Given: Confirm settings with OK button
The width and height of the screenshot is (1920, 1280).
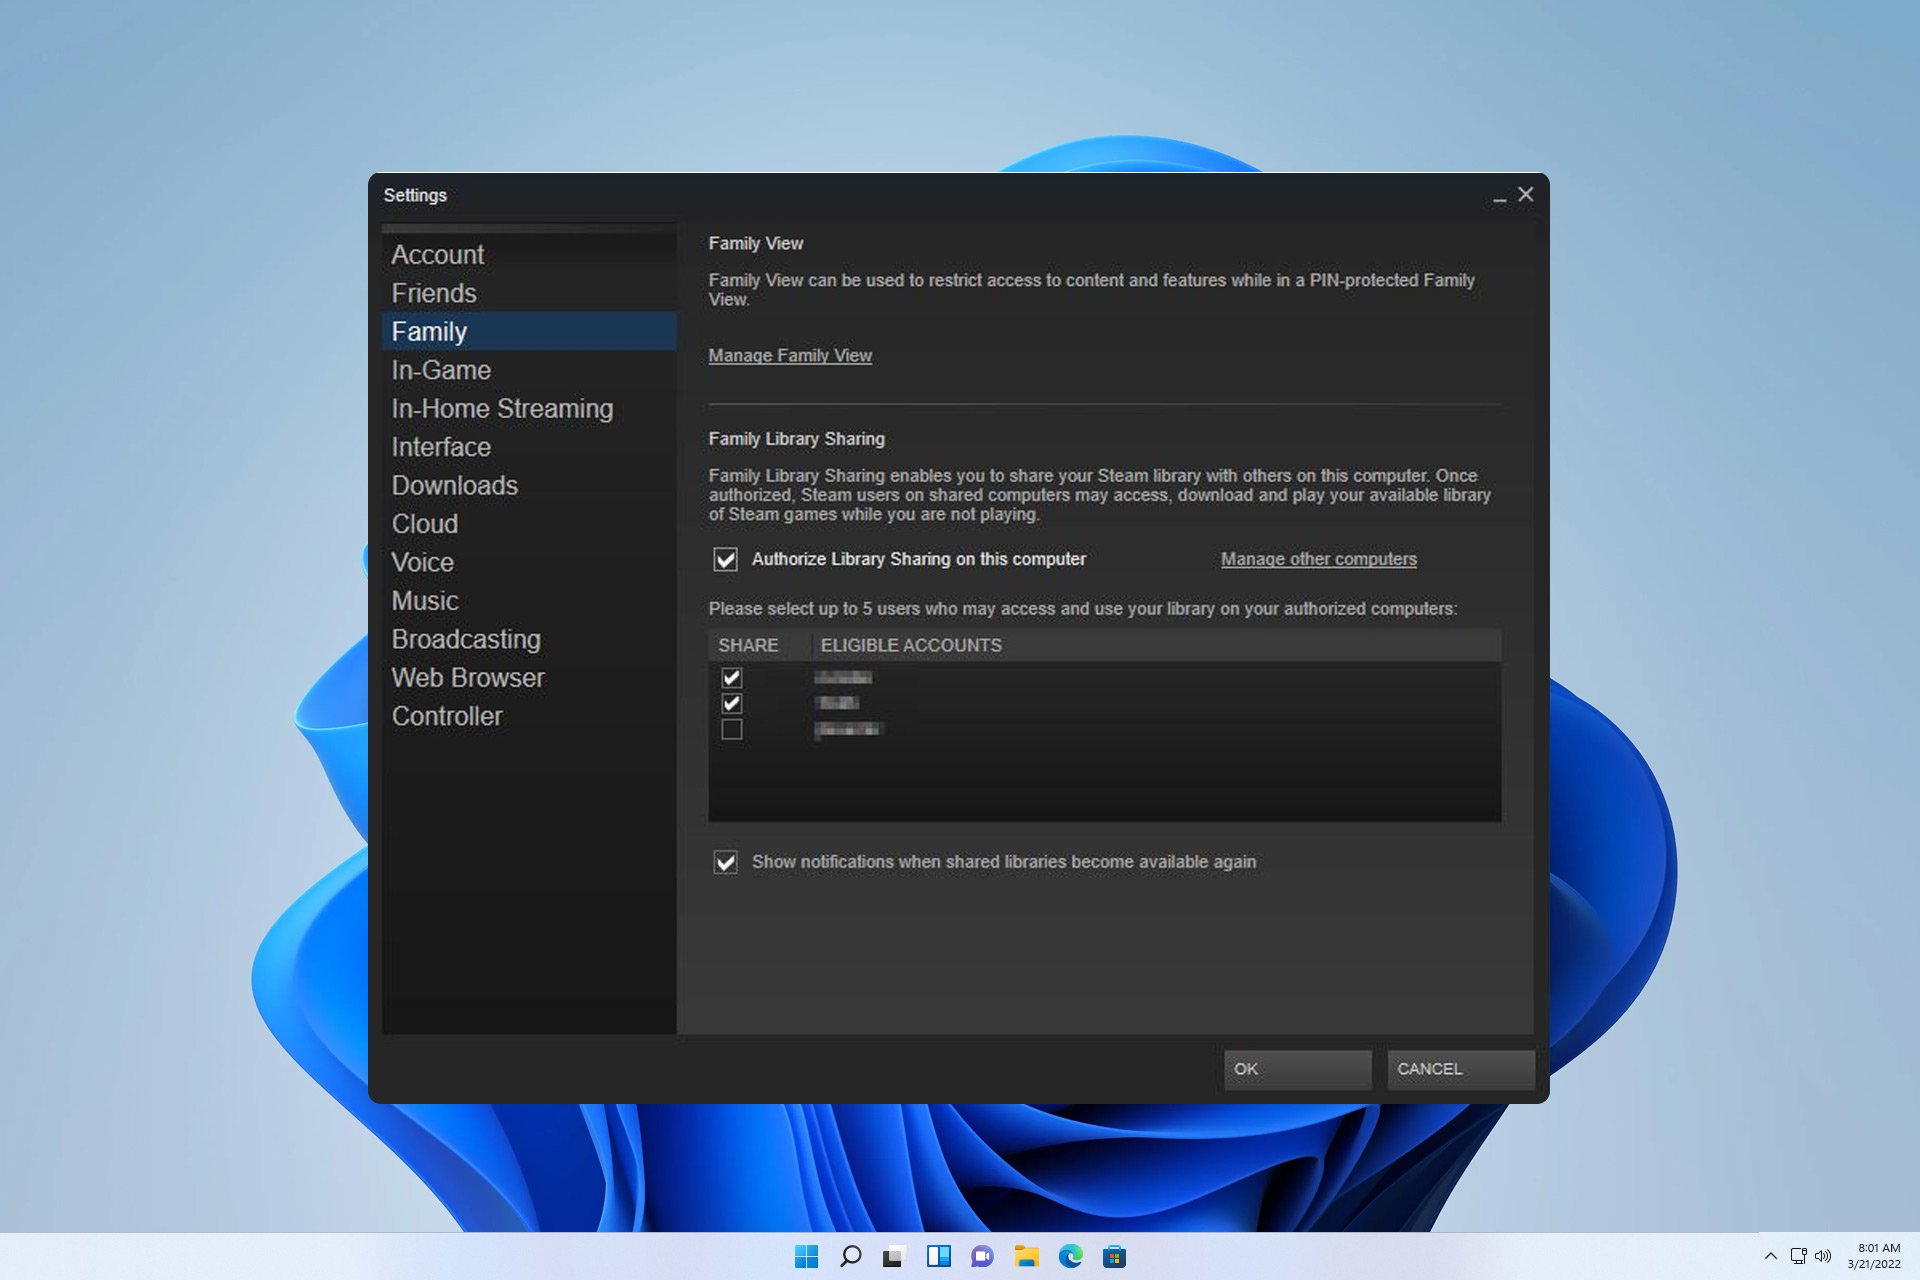Looking at the screenshot, I should (x=1297, y=1069).
